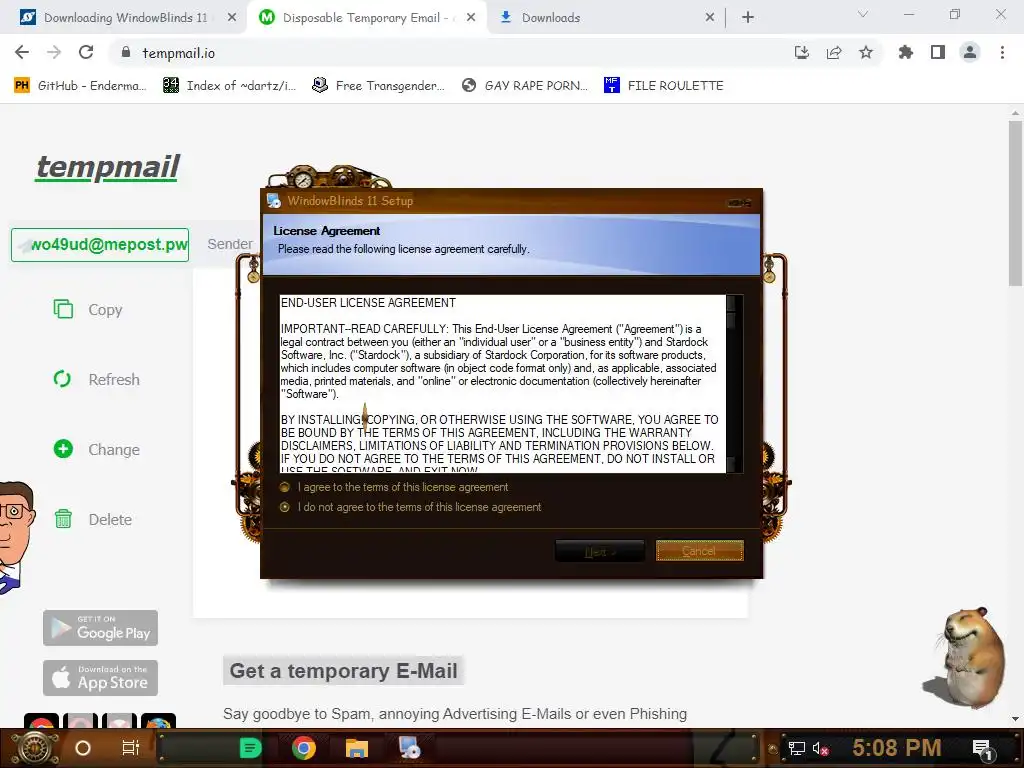Open the Get it on Google Play badge
Screen dimensions: 1024x768
point(101,628)
